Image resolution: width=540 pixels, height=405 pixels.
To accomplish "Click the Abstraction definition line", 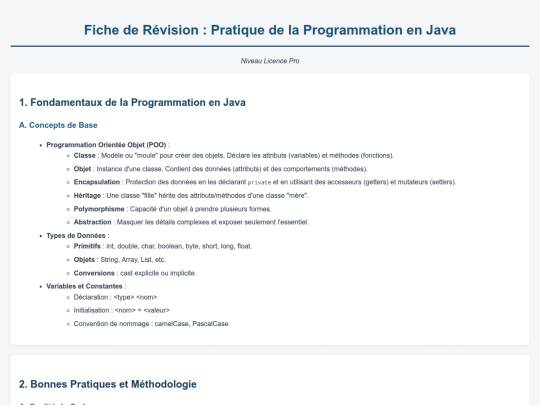I will (x=191, y=222).
